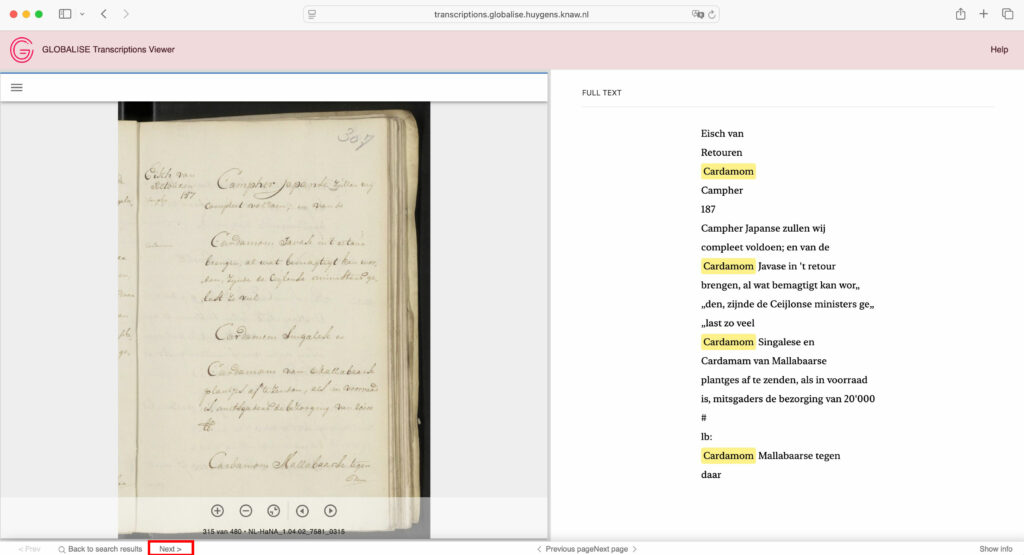Focus the address bar URL
This screenshot has width=1024, height=555.
pyautogui.click(x=511, y=14)
